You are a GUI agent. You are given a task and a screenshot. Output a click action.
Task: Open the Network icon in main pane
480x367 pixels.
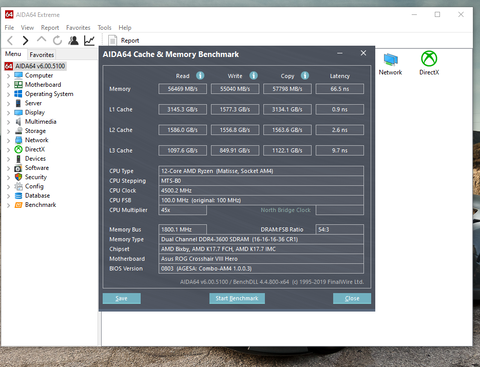click(390, 64)
